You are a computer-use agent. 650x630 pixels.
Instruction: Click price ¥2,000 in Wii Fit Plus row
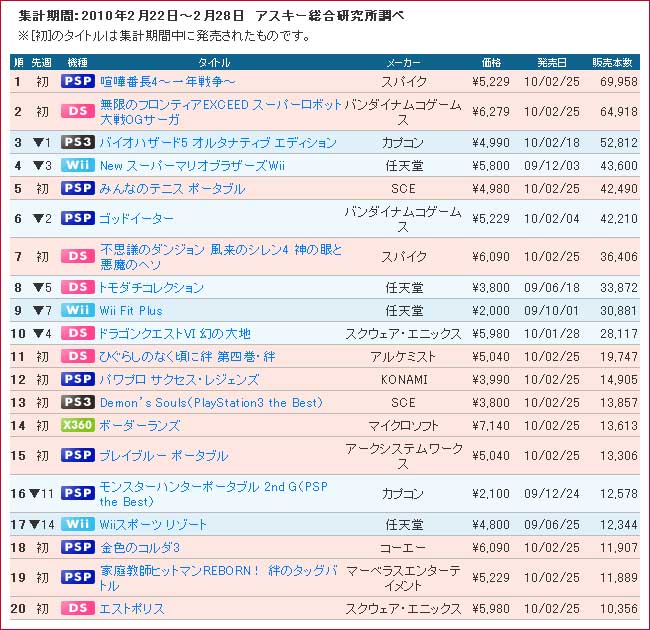[x=491, y=310]
